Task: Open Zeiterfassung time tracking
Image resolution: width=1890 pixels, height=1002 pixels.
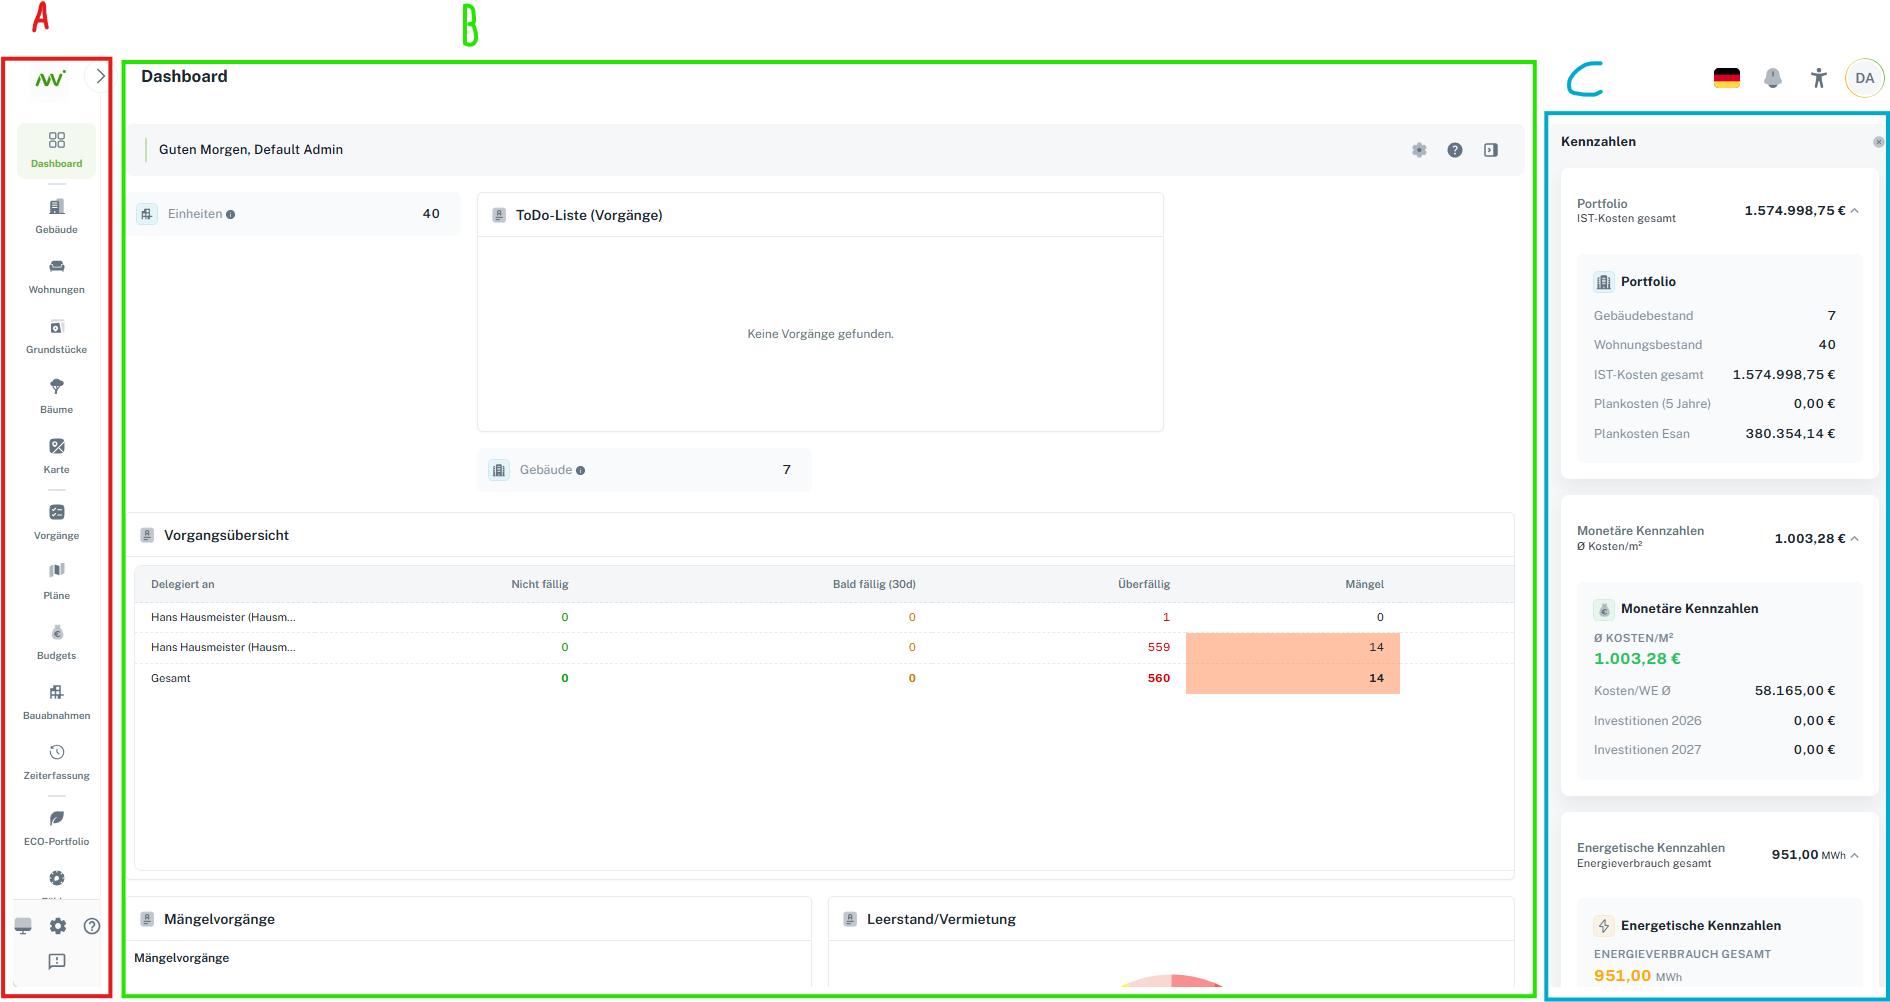Action: [57, 762]
